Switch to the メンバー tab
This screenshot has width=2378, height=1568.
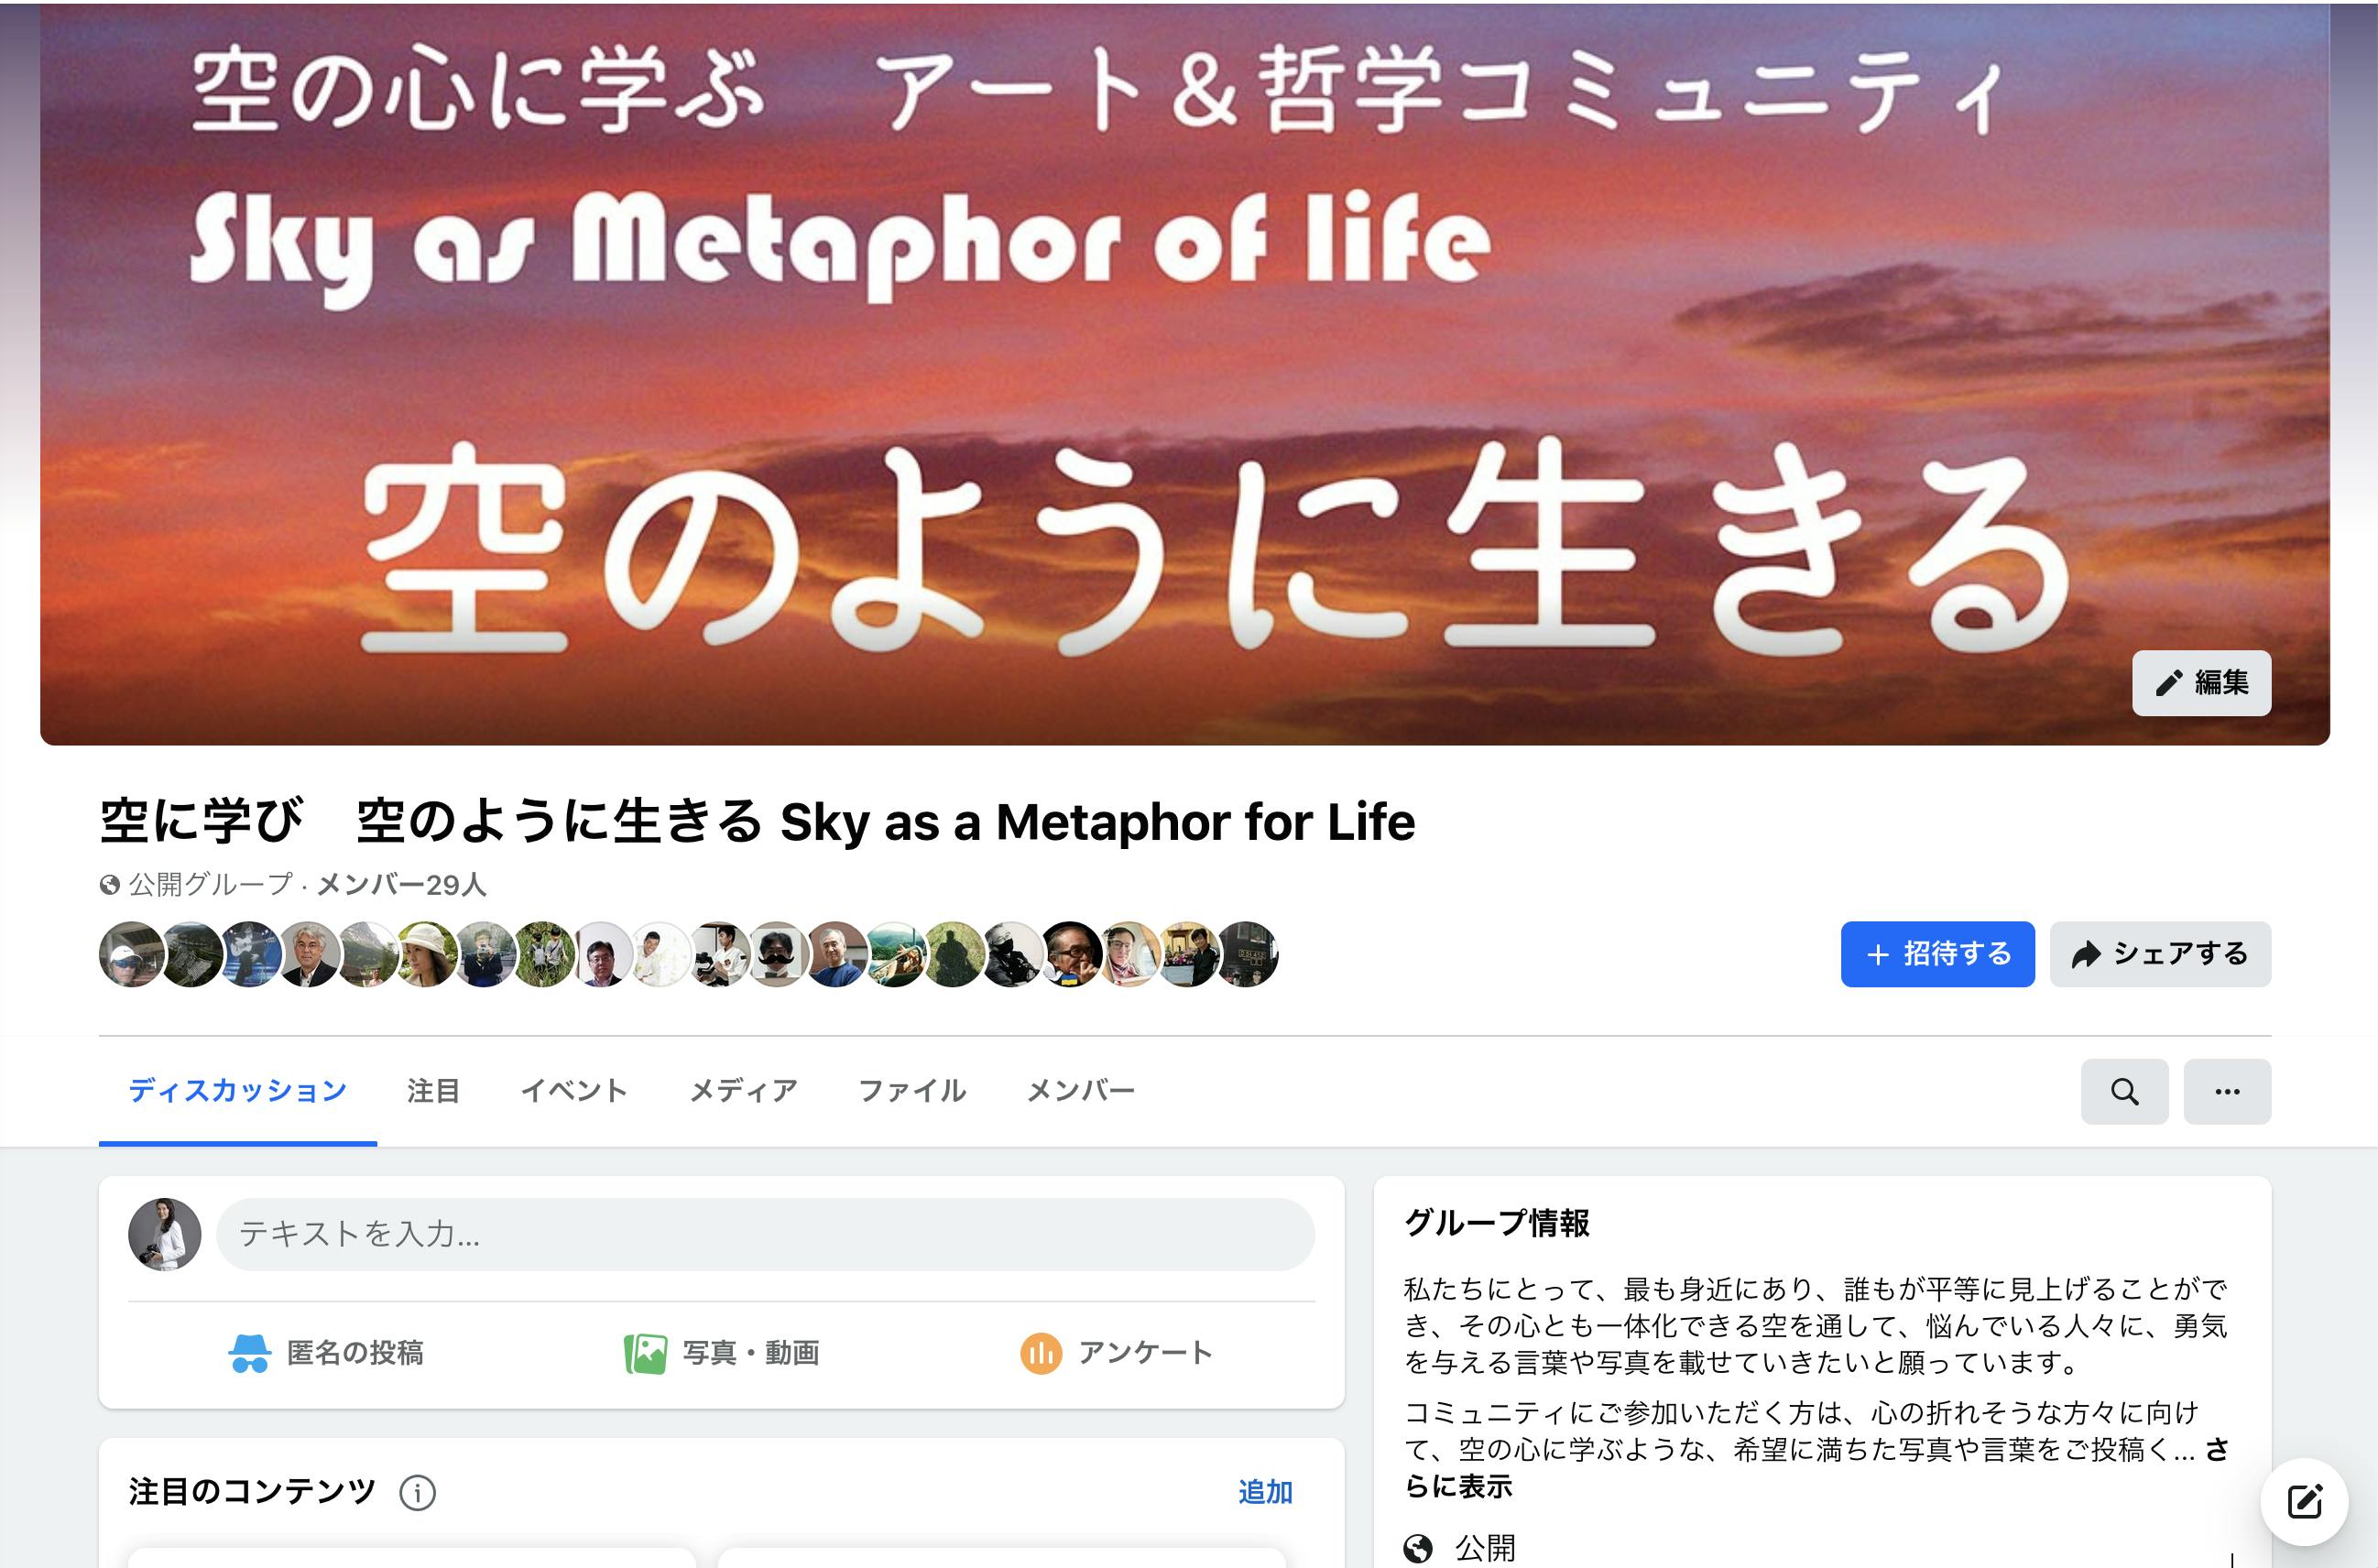tap(1080, 1091)
